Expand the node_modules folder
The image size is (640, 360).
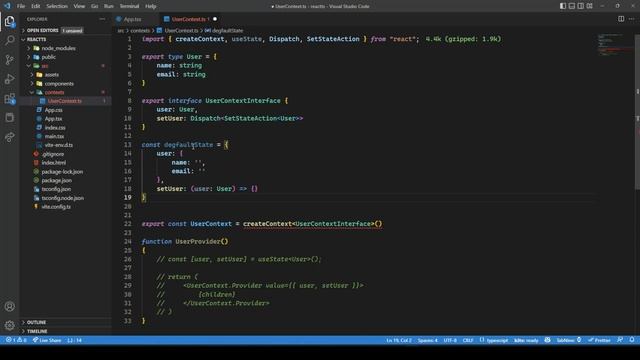point(65,48)
